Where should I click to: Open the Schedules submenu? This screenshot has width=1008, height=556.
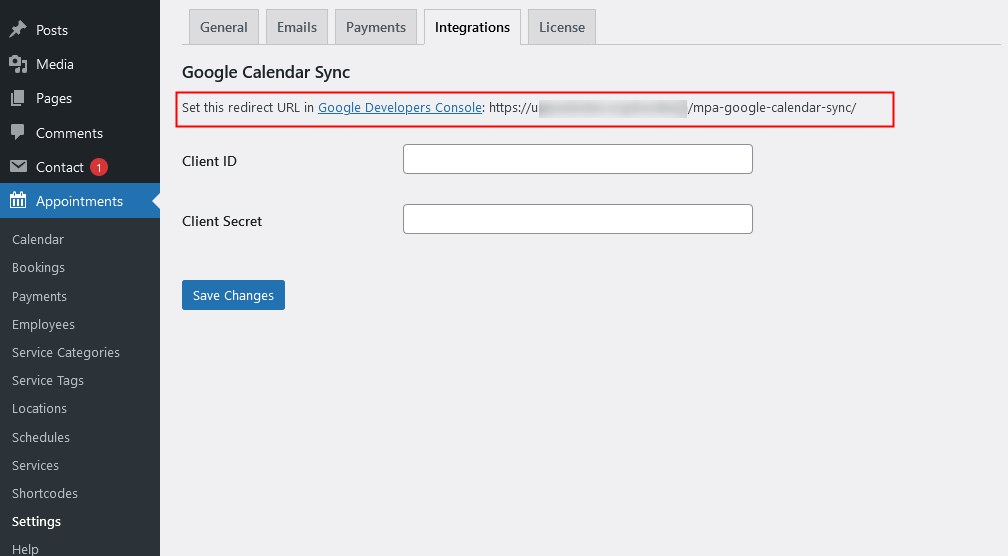point(40,437)
